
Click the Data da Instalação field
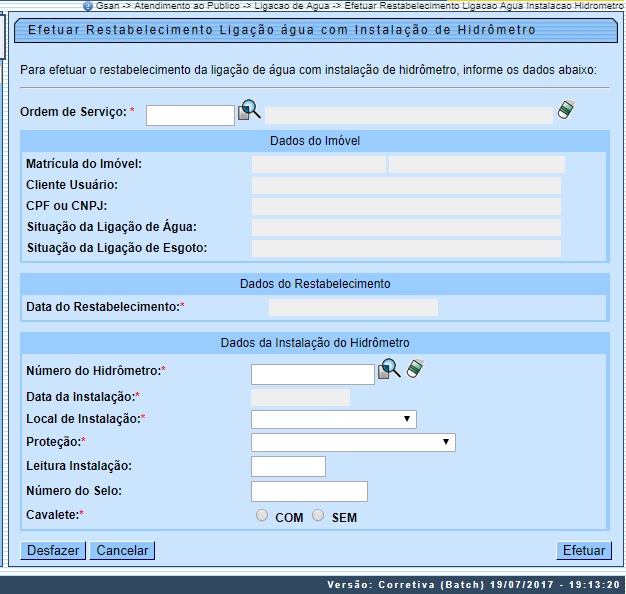[x=300, y=397]
